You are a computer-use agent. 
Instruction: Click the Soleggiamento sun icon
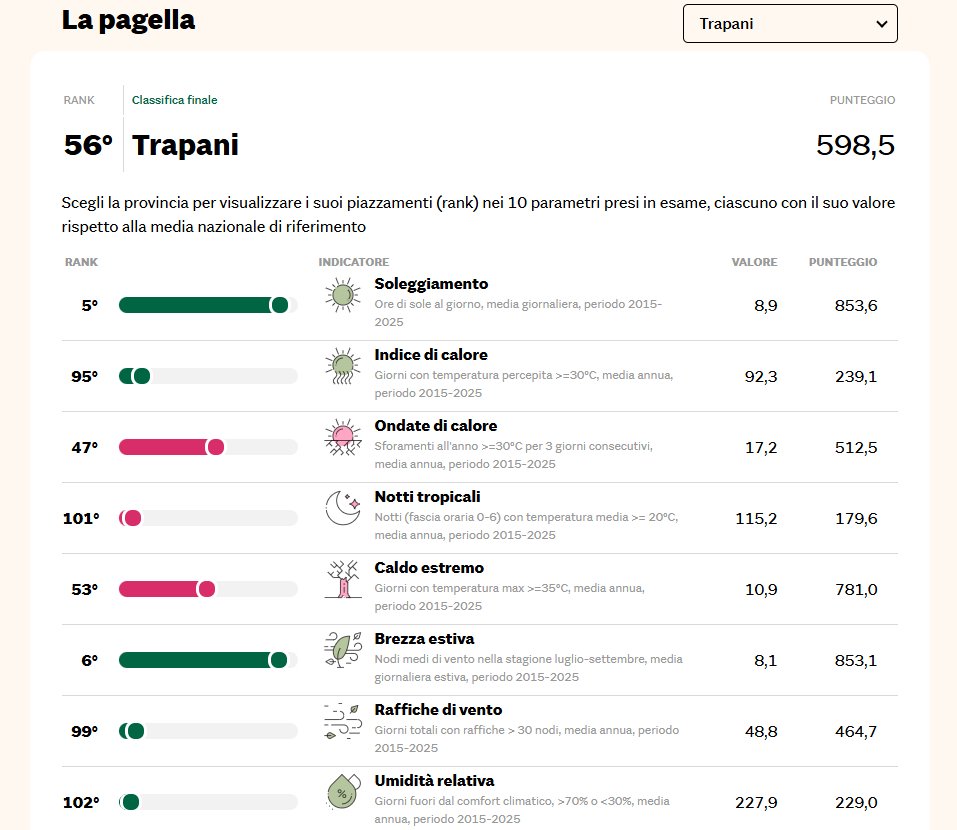tap(343, 295)
